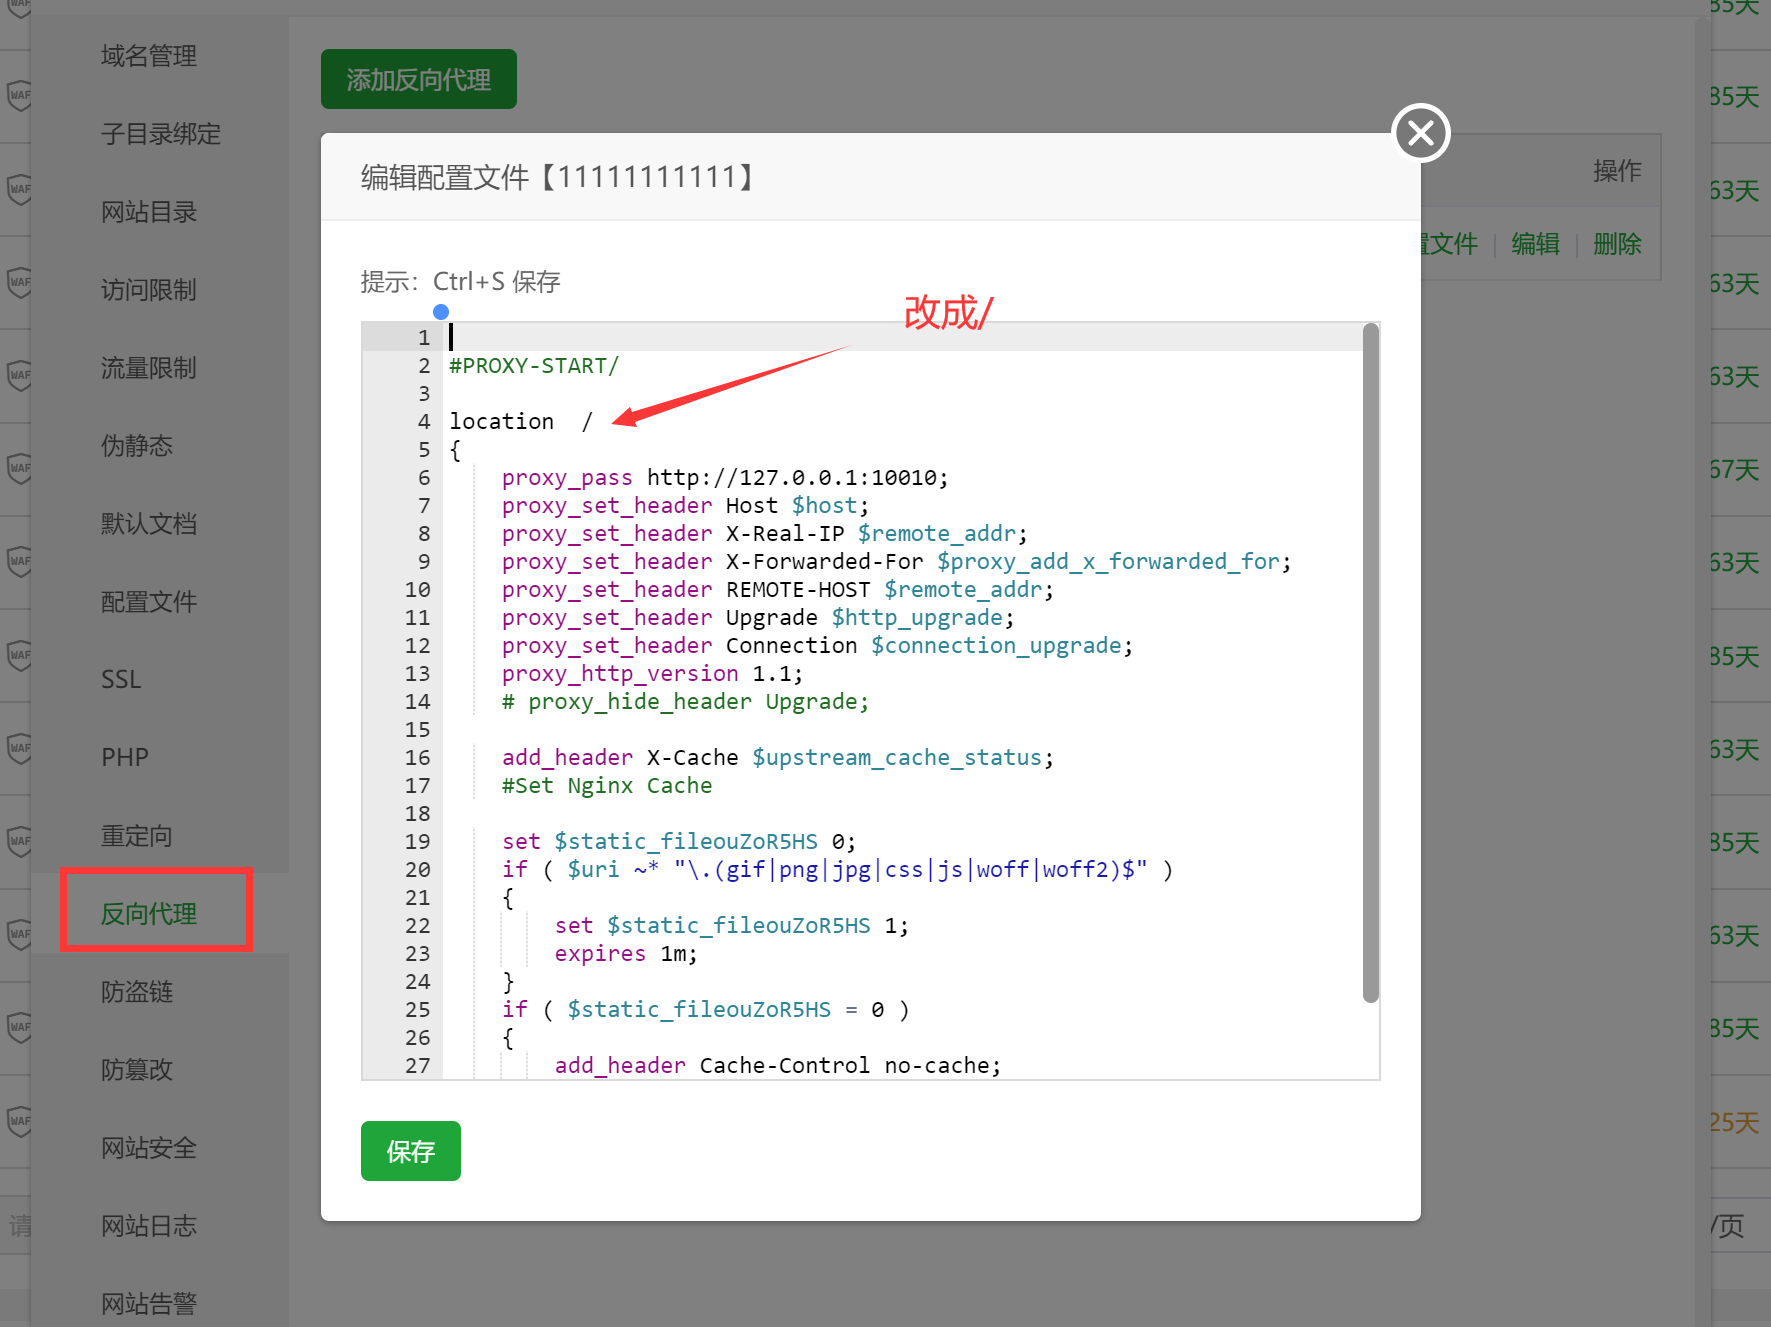Switch to the 子目录绑定 tab
This screenshot has width=1771, height=1327.
[160, 135]
